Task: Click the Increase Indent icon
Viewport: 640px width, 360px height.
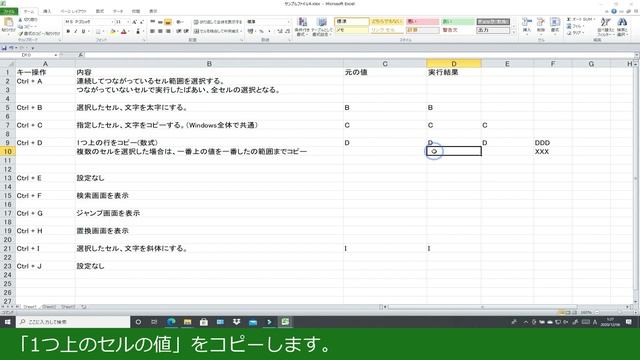Action: coord(186,31)
